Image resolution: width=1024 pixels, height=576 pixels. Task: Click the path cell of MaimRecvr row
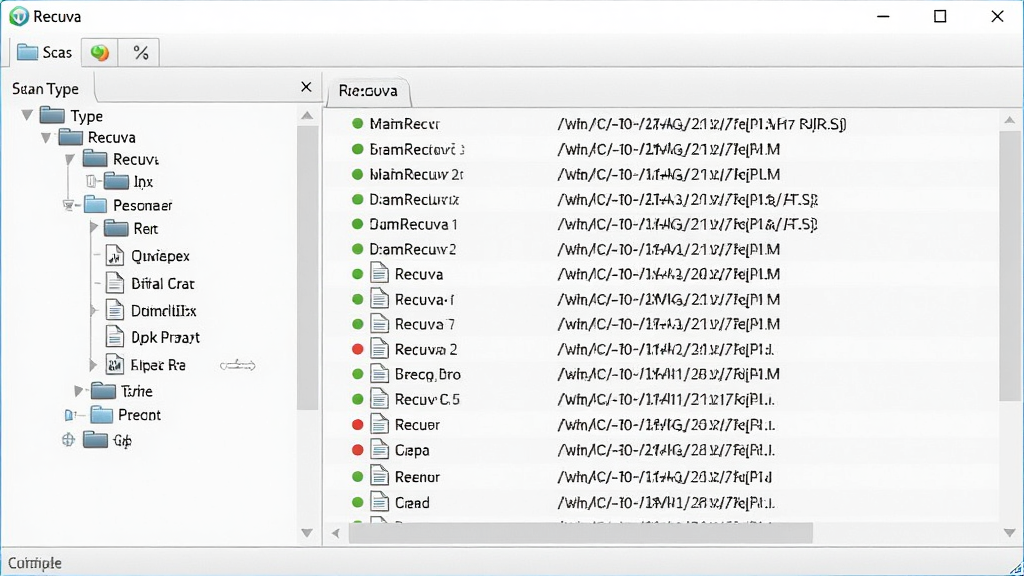701,123
